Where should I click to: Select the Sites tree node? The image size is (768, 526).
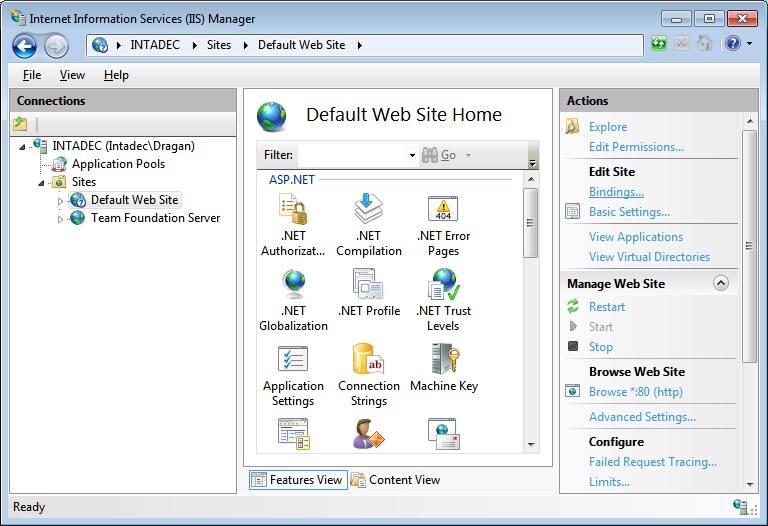84,182
